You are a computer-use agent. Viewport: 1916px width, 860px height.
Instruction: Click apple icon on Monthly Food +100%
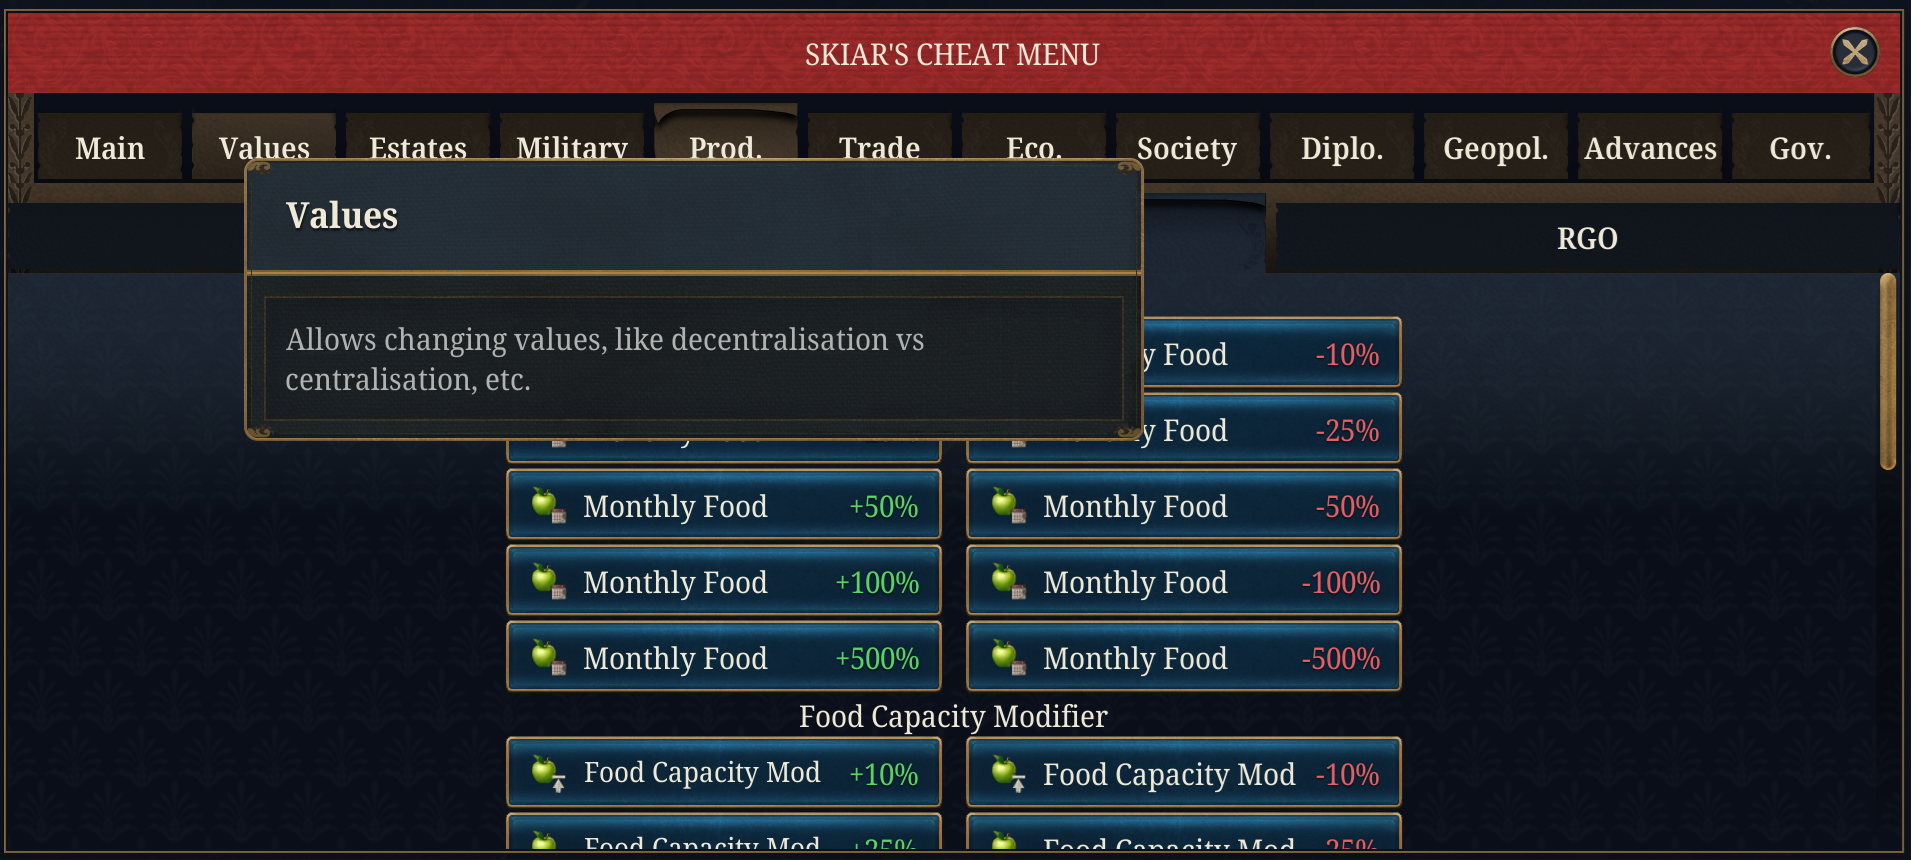pyautogui.click(x=546, y=580)
